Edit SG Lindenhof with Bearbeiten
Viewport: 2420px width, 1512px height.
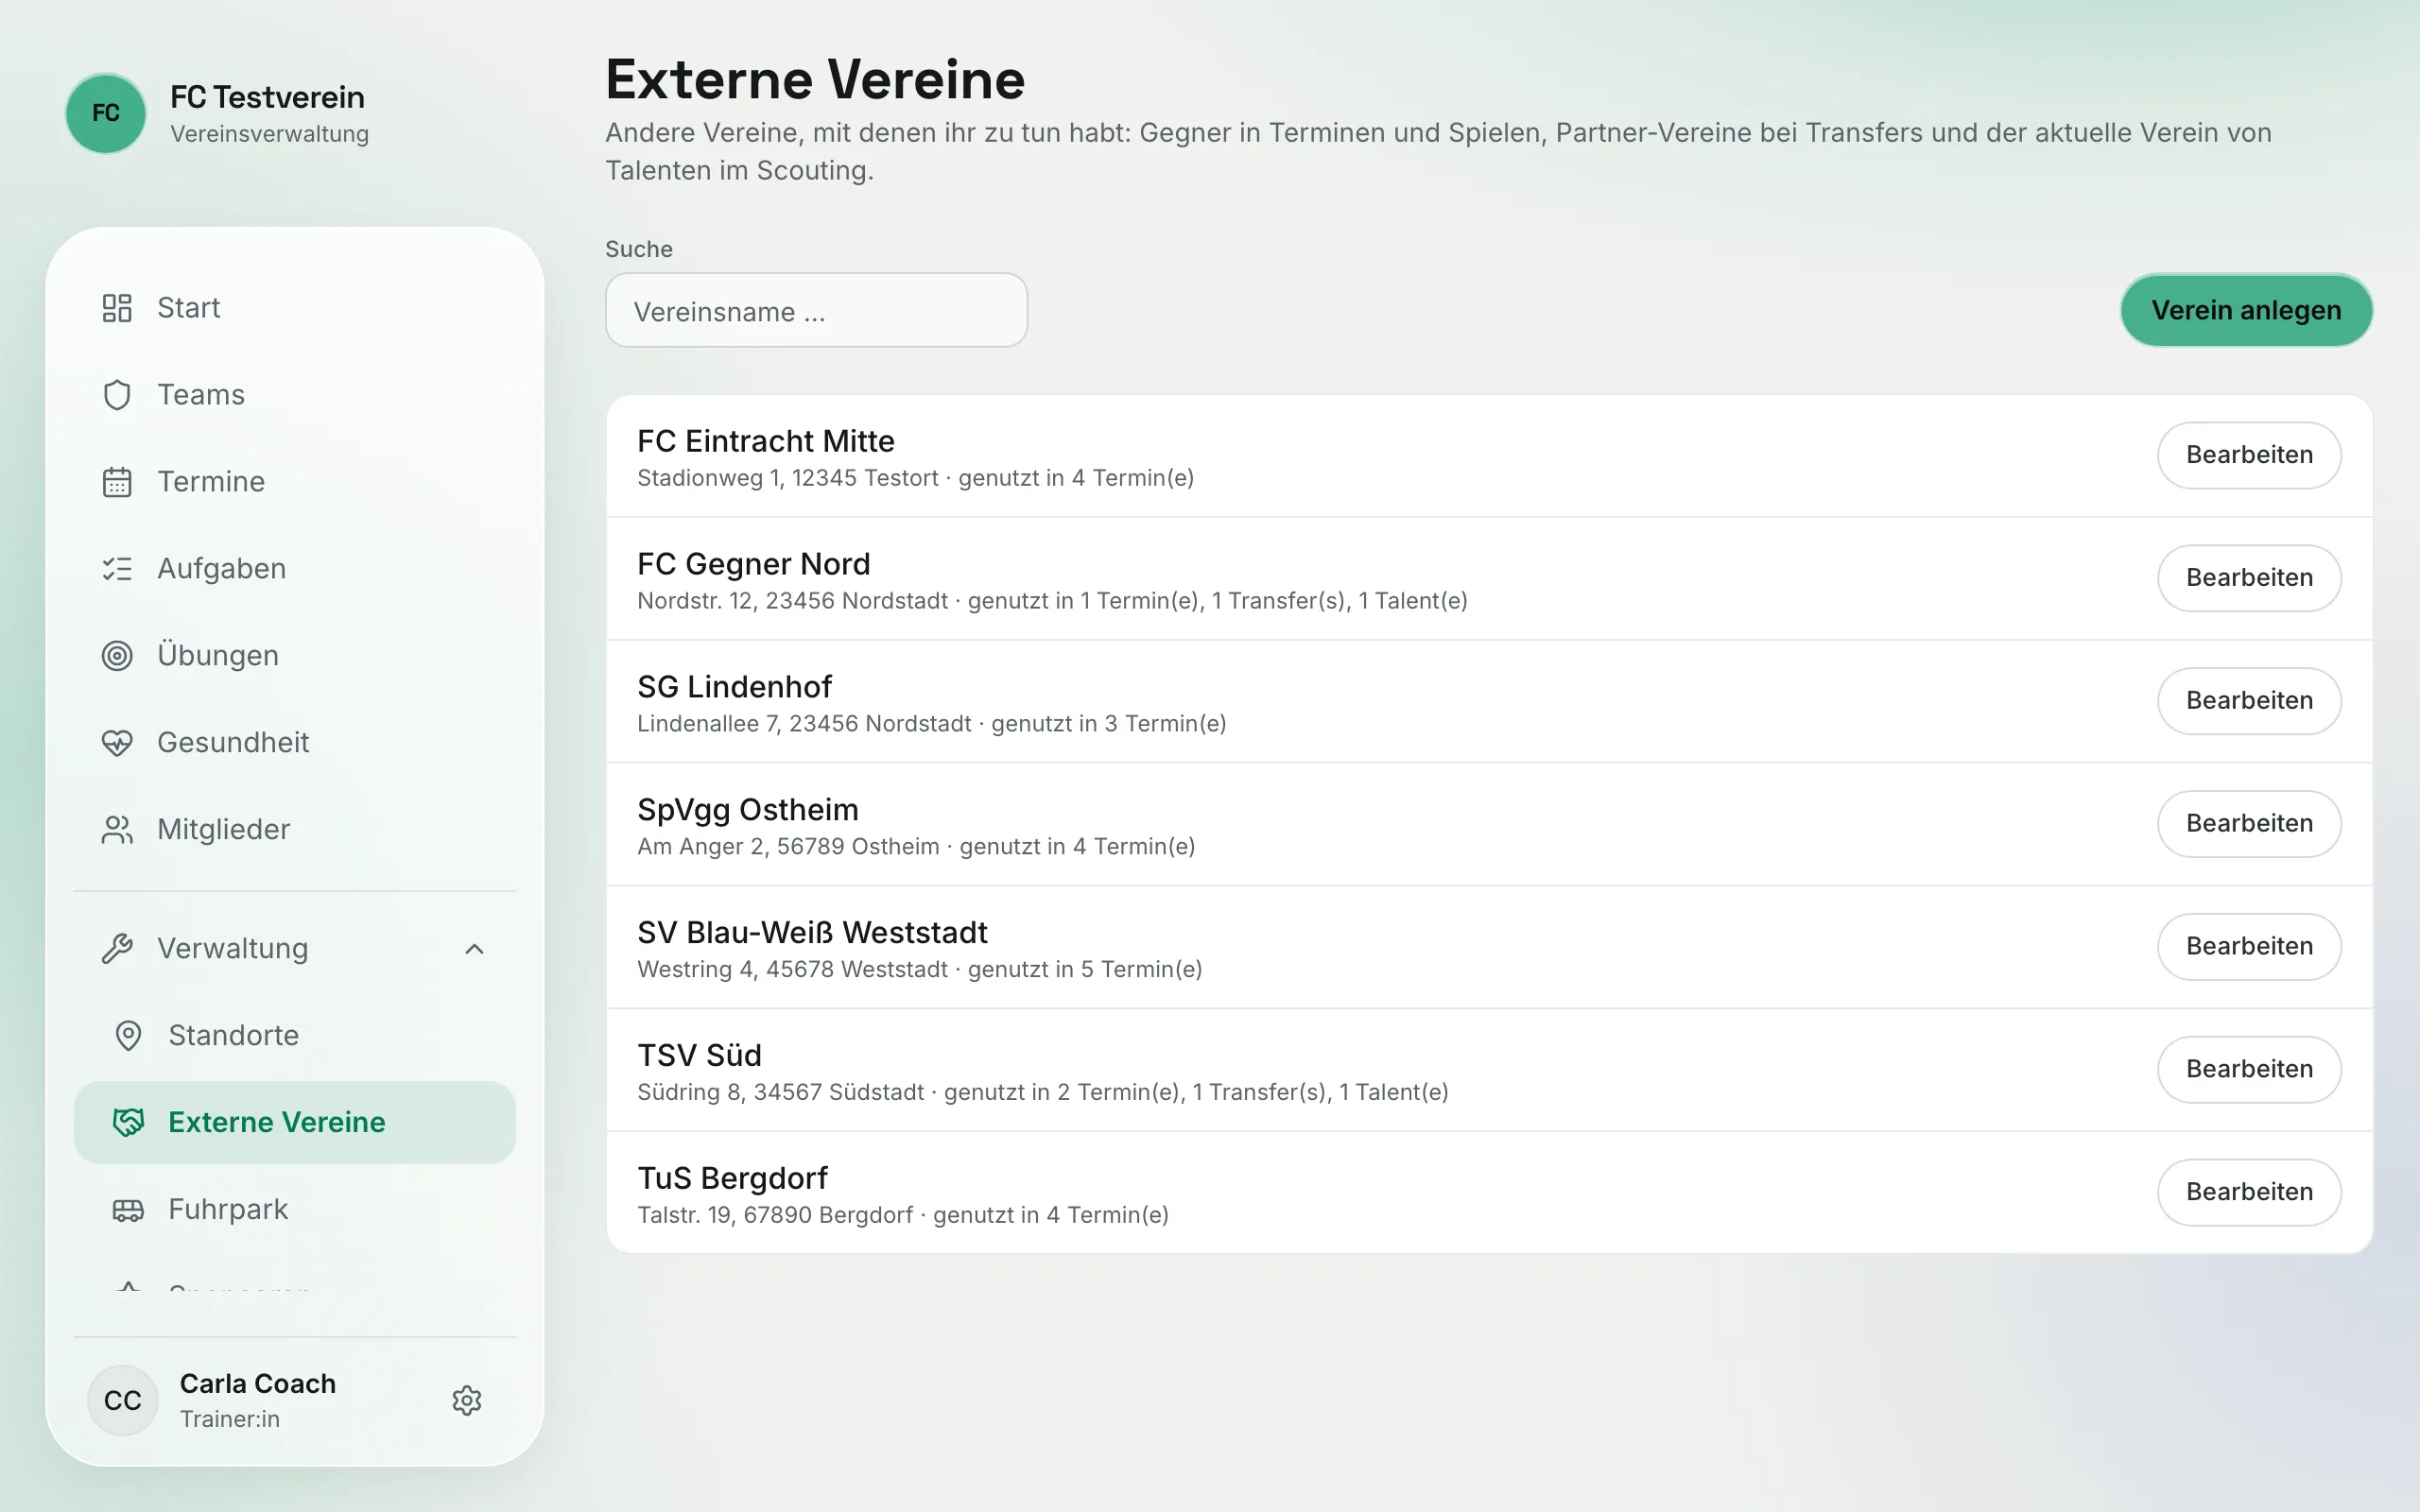(2249, 701)
